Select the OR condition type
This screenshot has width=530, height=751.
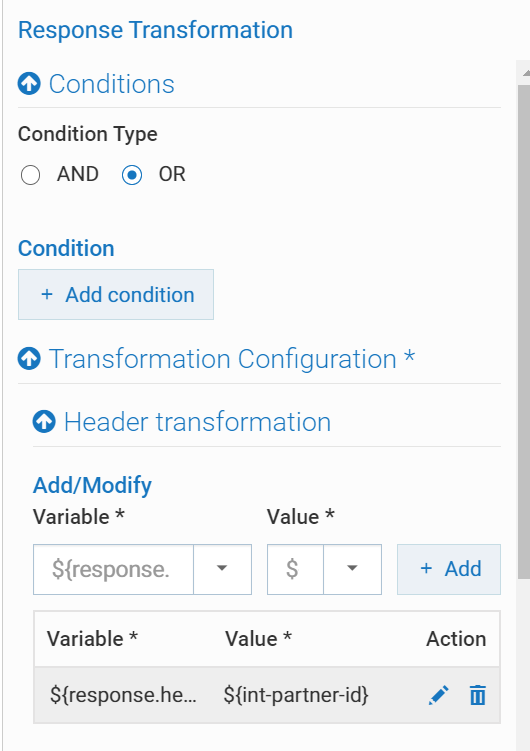(132, 175)
